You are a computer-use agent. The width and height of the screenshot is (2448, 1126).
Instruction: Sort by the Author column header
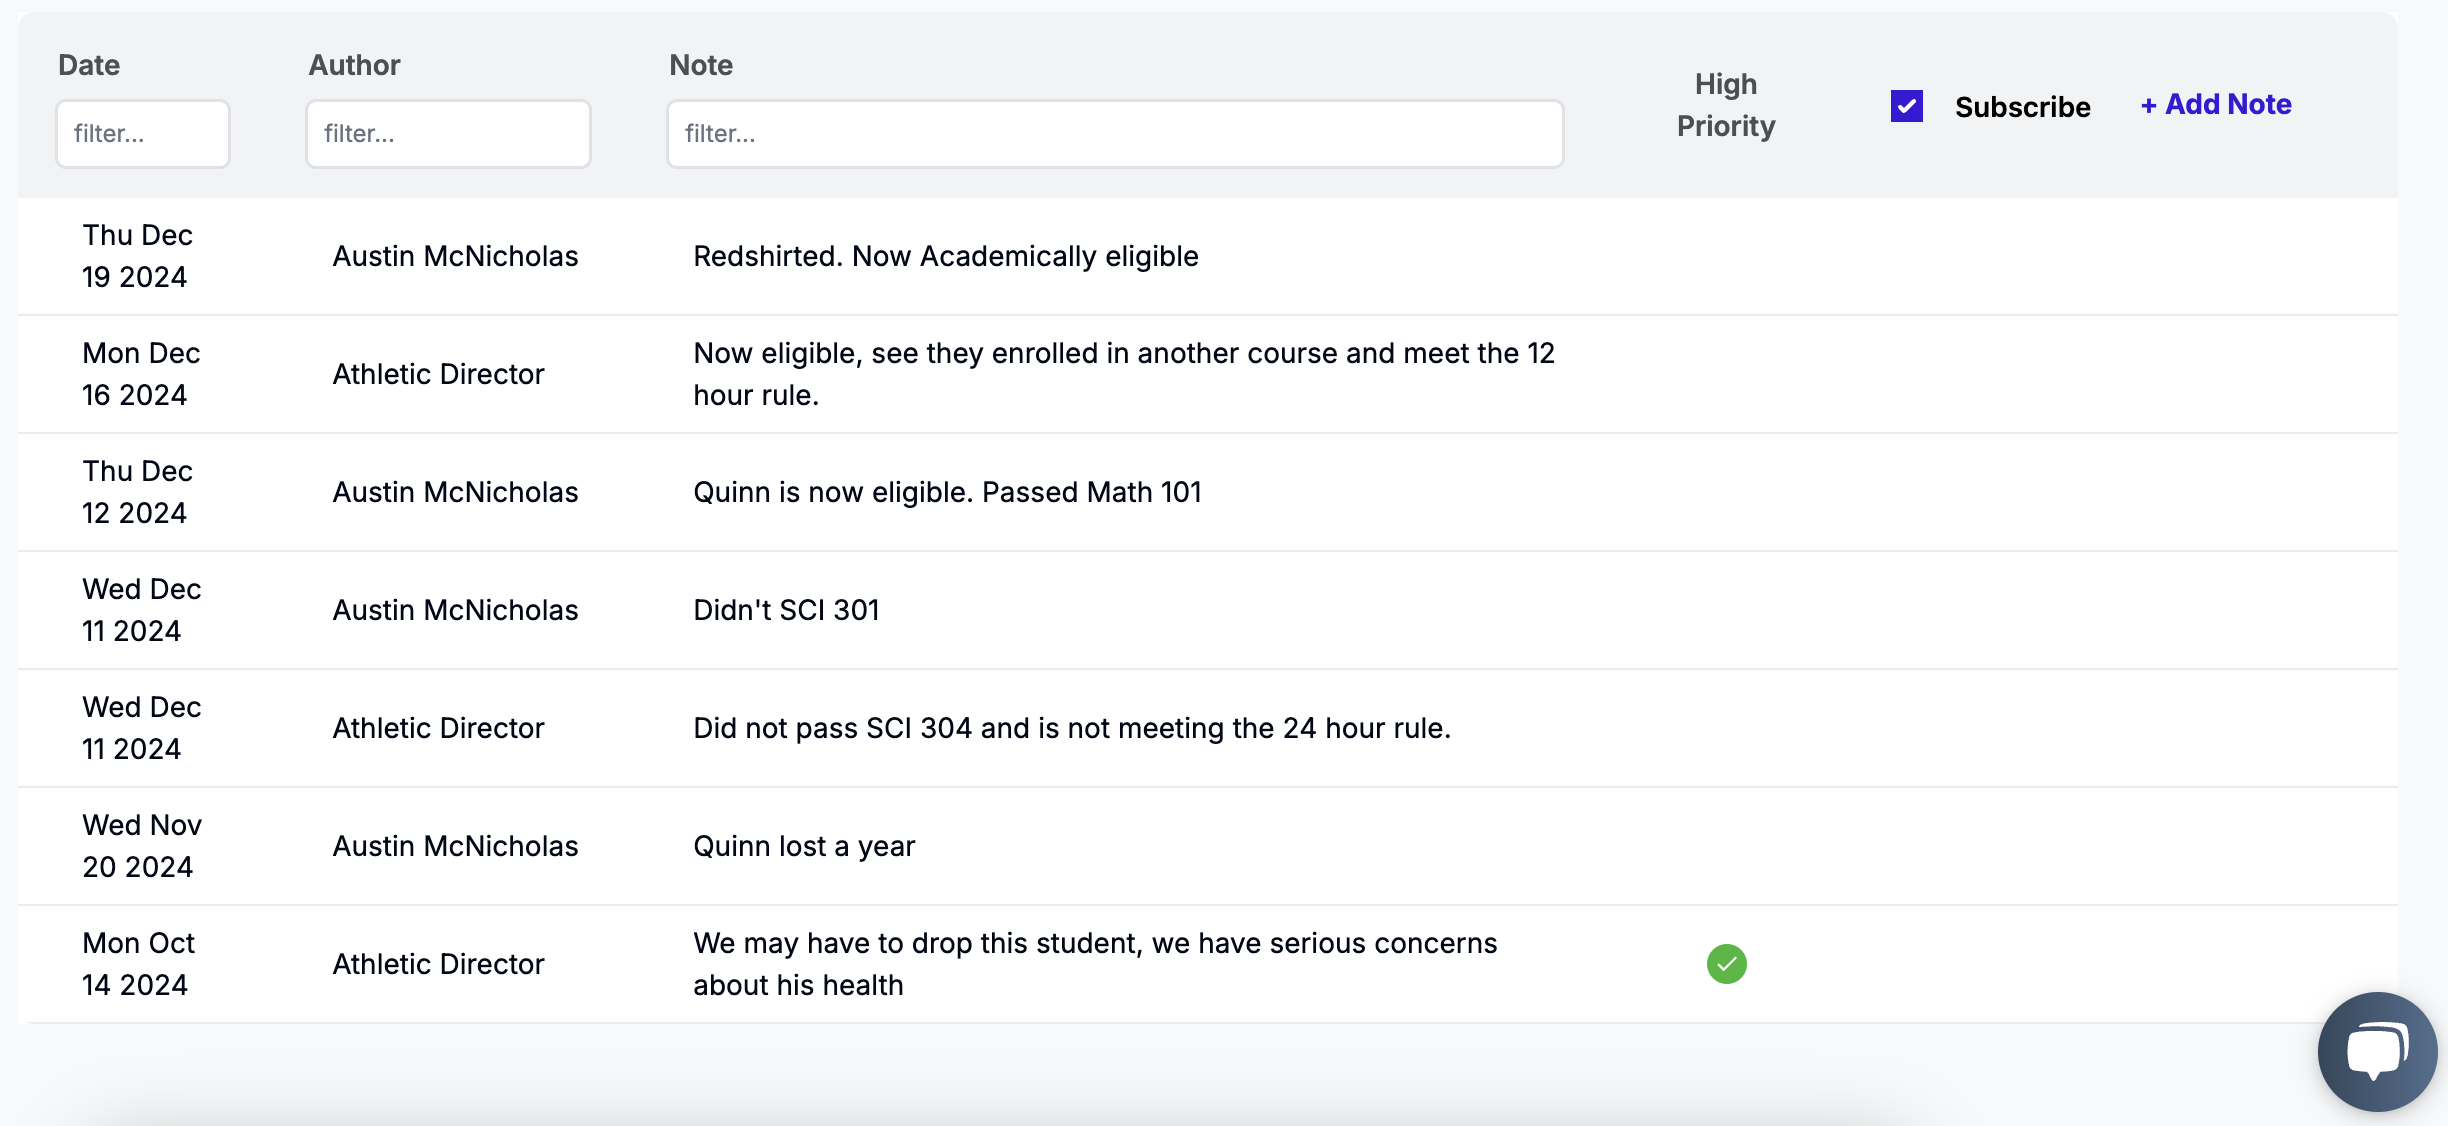pyautogui.click(x=354, y=65)
